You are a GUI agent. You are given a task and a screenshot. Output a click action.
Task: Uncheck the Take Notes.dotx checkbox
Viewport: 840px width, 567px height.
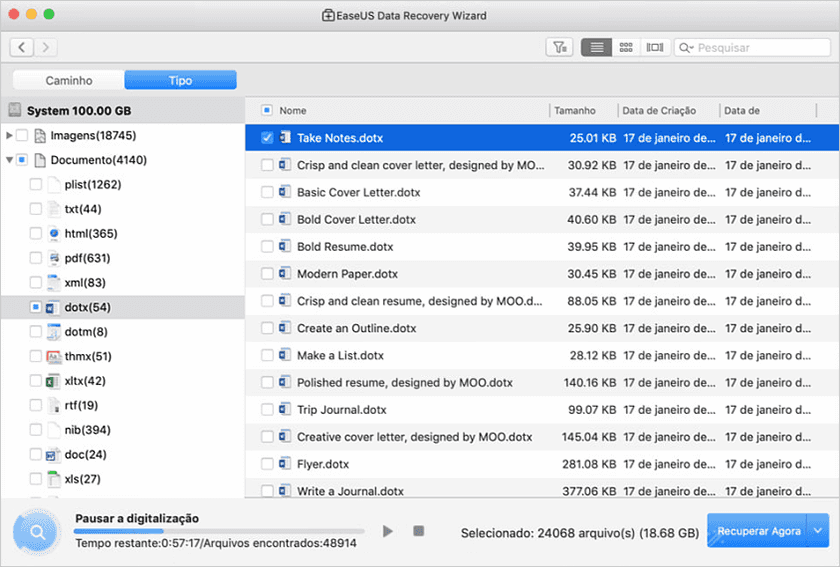pos(267,138)
